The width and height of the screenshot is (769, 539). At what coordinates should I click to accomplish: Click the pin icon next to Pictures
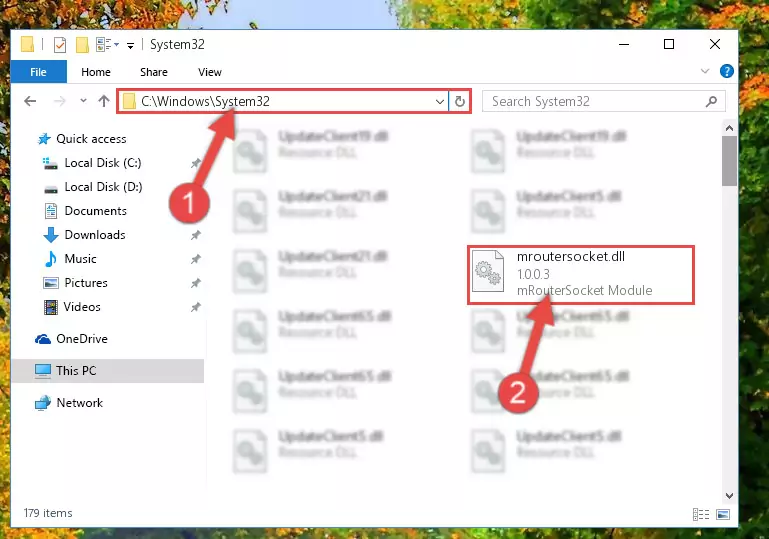coord(196,283)
